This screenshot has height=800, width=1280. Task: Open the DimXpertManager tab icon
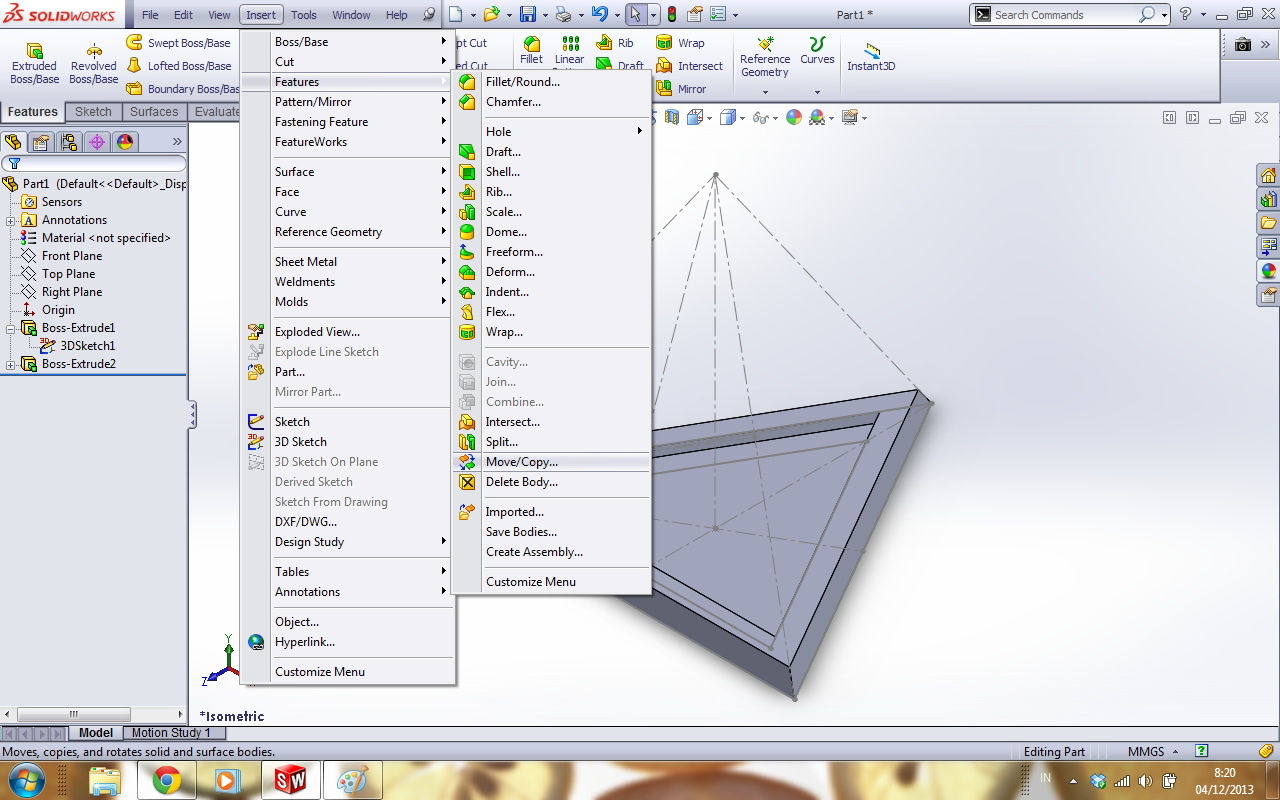tap(97, 142)
